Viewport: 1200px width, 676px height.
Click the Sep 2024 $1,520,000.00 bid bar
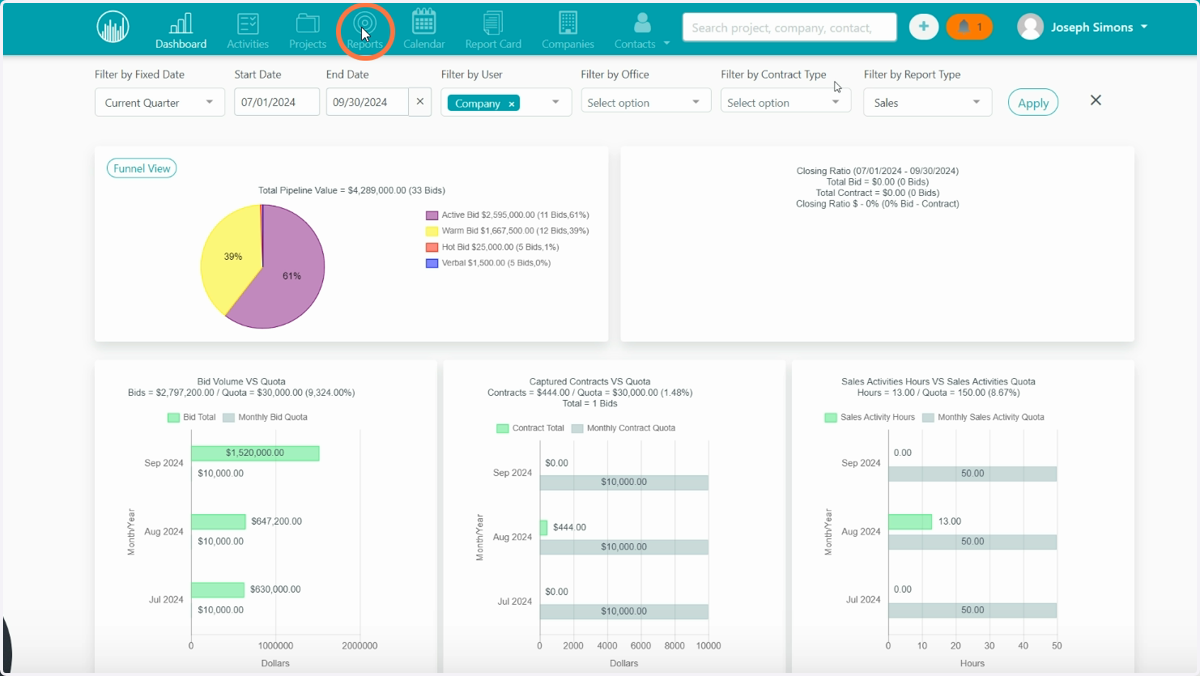[x=255, y=453]
